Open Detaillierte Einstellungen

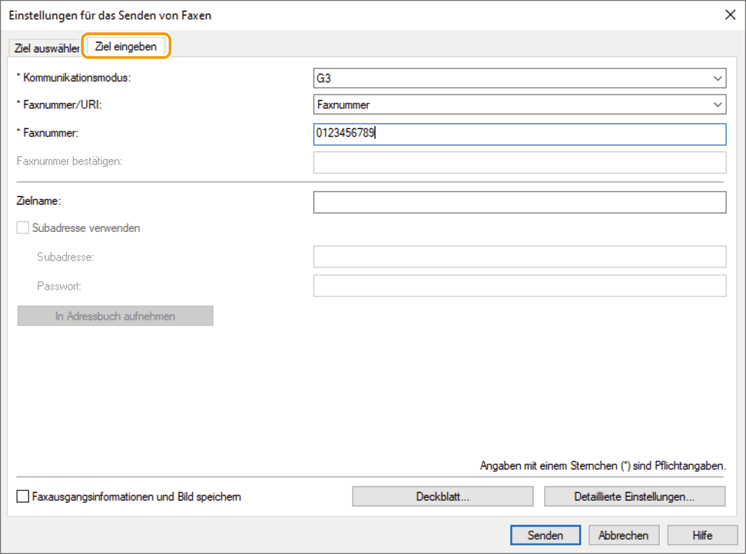tap(634, 496)
